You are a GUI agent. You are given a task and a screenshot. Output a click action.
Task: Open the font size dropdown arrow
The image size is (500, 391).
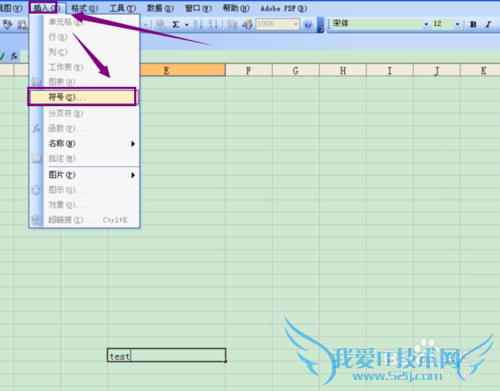[457, 24]
